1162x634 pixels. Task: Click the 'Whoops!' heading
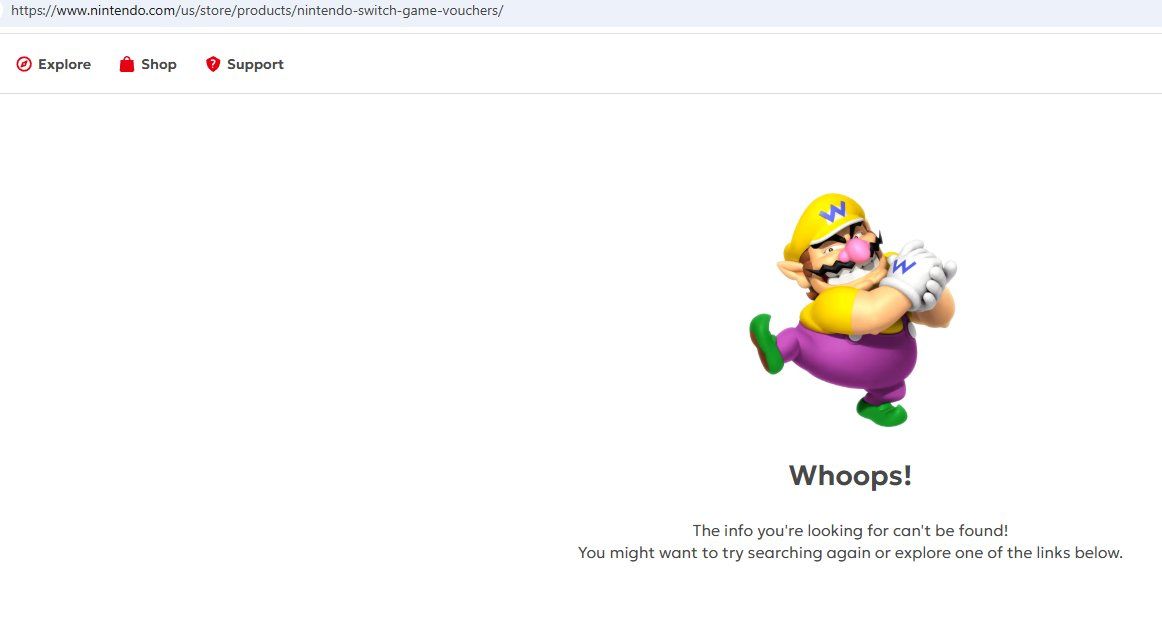click(x=850, y=475)
